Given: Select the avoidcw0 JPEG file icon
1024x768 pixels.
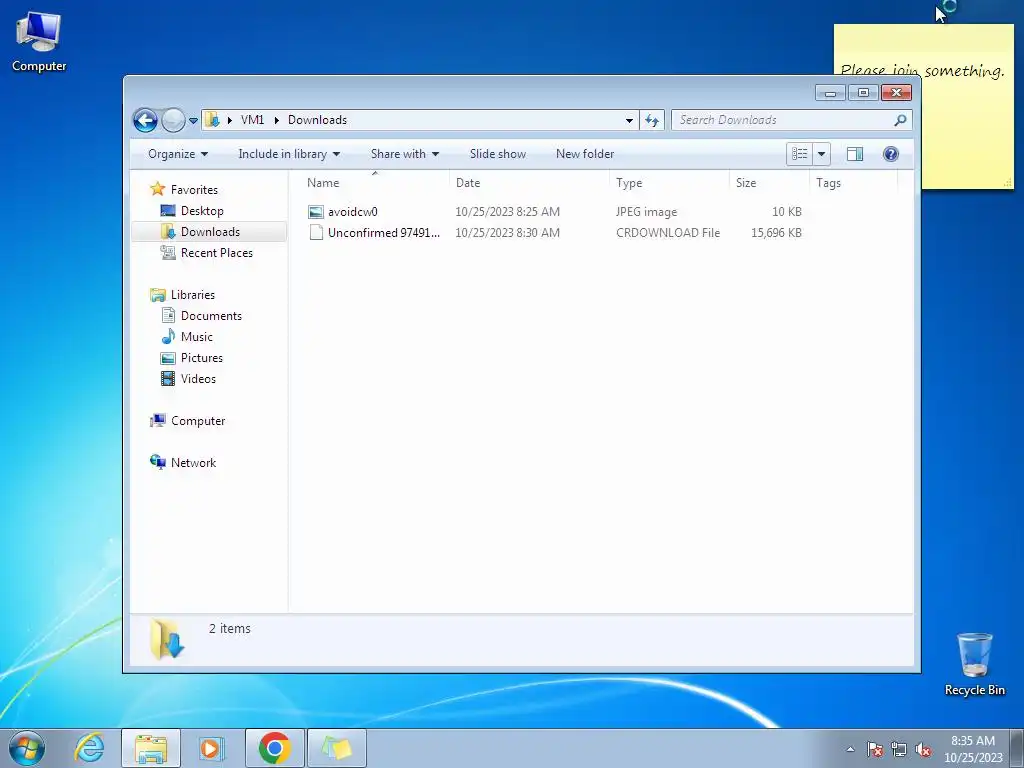Looking at the screenshot, I should [x=316, y=212].
